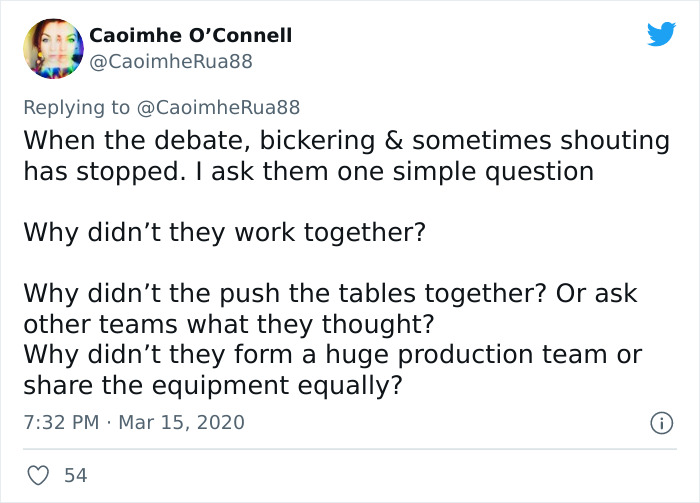The image size is (700, 503).
Task: Click the display name Caoimhe O'Connell
Action: point(191,35)
